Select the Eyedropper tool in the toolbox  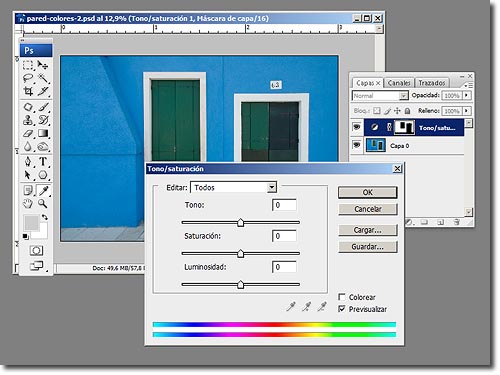(43, 190)
